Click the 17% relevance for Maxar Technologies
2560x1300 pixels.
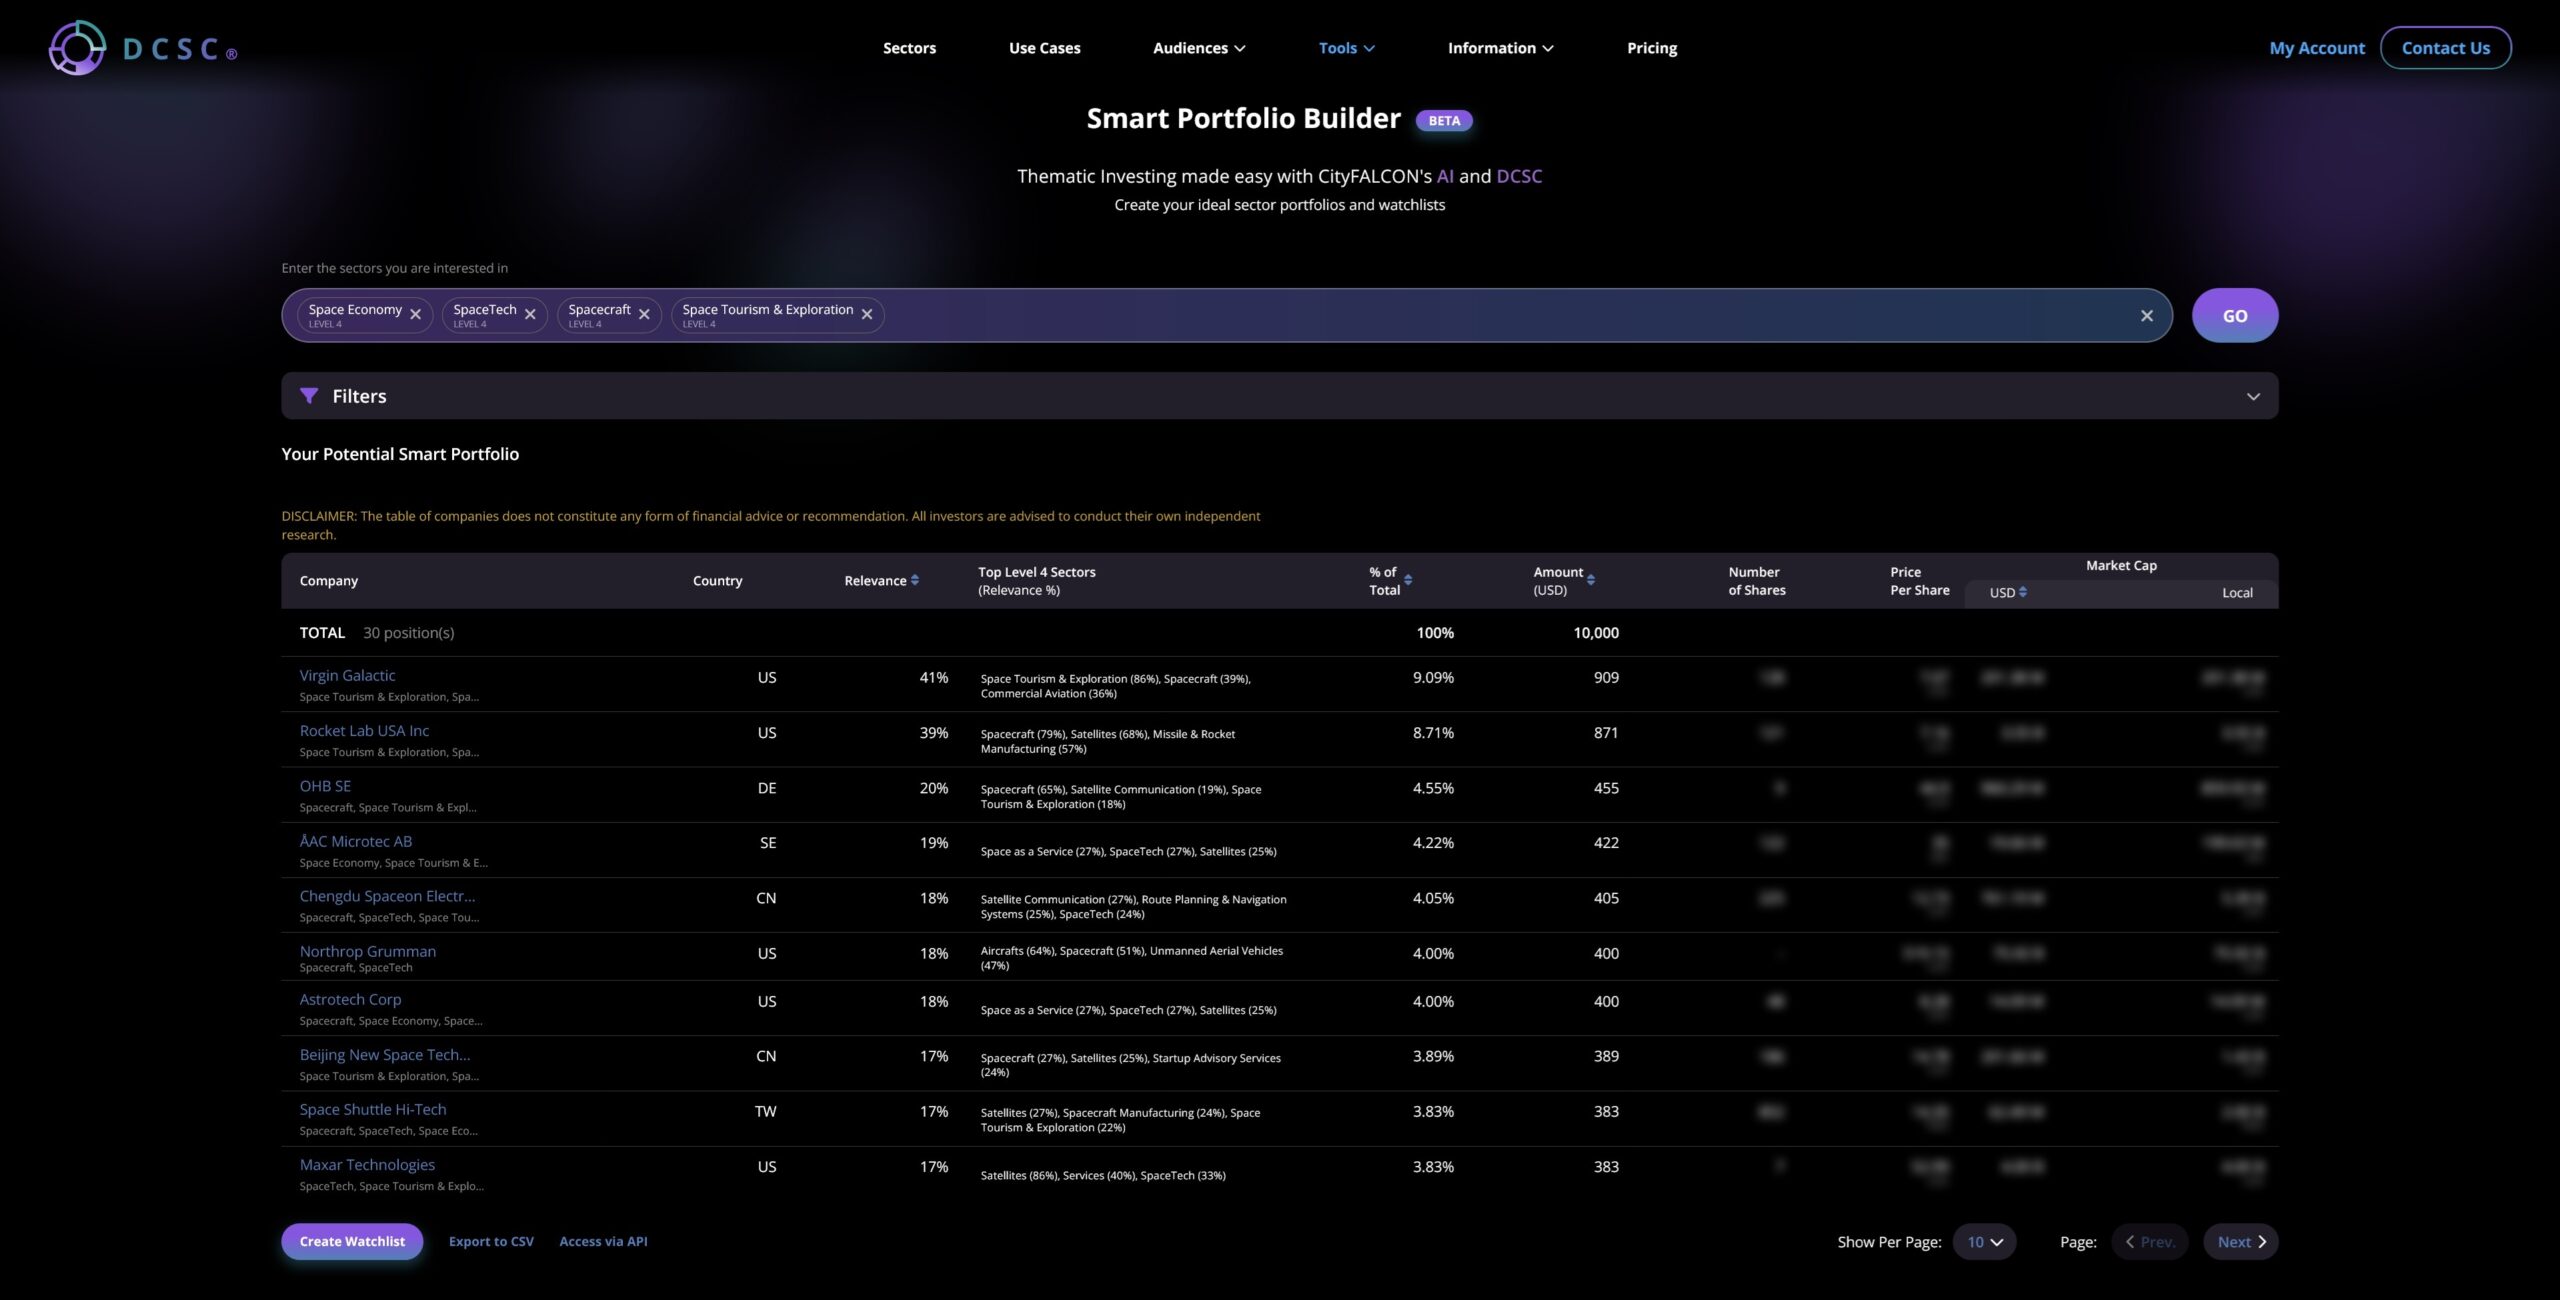934,1167
